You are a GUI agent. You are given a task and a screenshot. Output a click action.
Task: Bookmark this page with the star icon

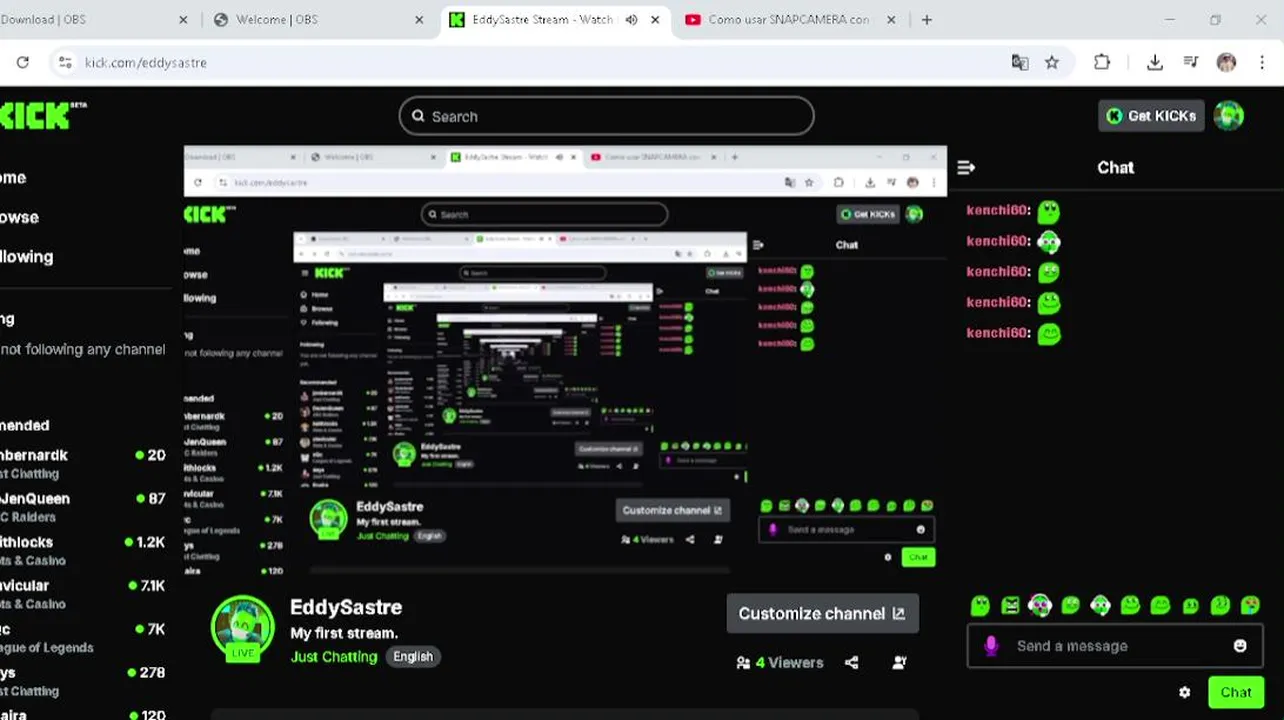tap(1052, 62)
